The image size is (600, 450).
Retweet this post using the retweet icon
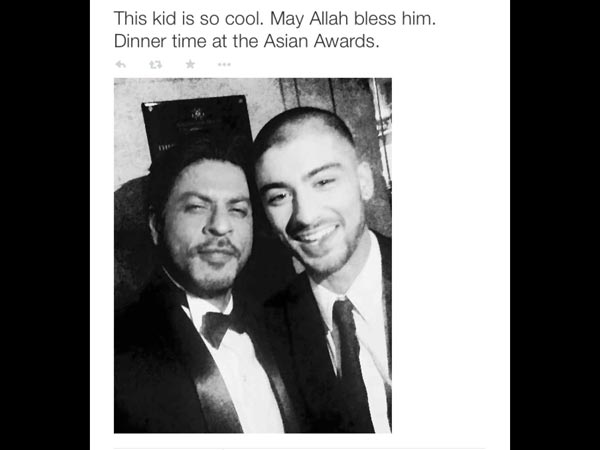coord(155,65)
